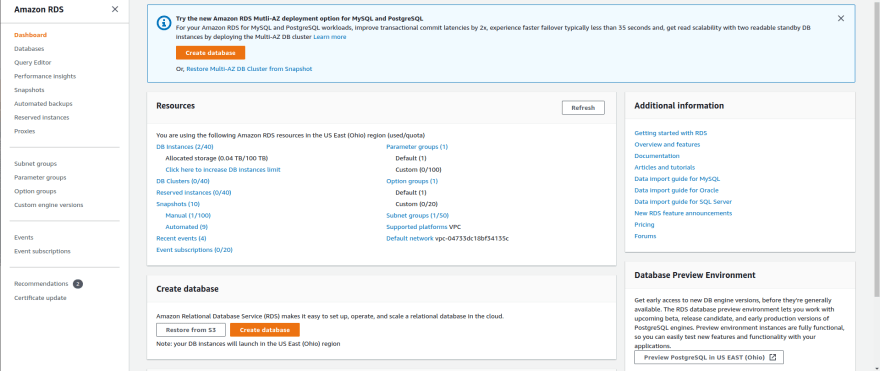
Task: Click the info icon in the banner
Action: tap(163, 22)
